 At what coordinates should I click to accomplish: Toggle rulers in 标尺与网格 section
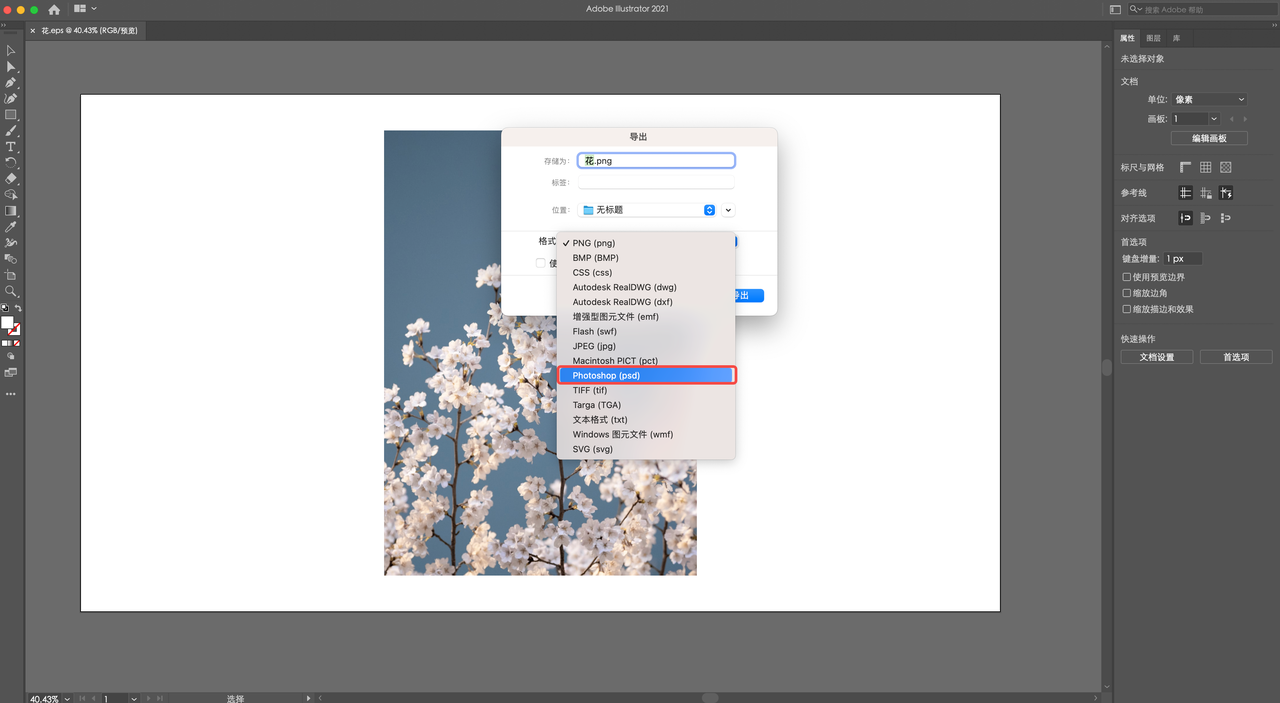[1185, 168]
